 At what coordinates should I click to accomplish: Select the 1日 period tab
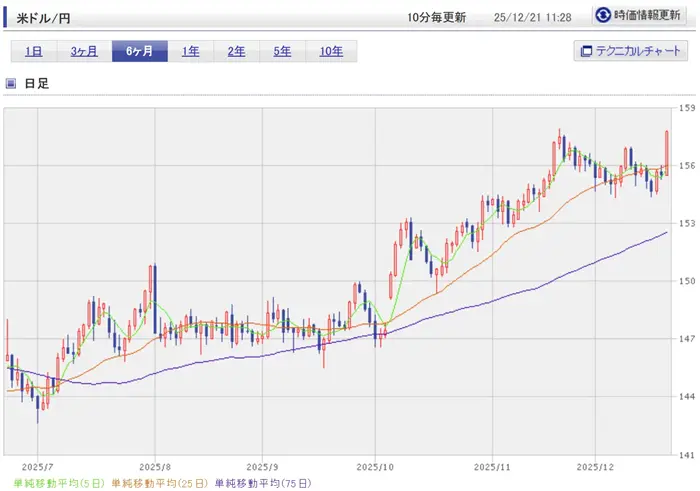[x=33, y=52]
